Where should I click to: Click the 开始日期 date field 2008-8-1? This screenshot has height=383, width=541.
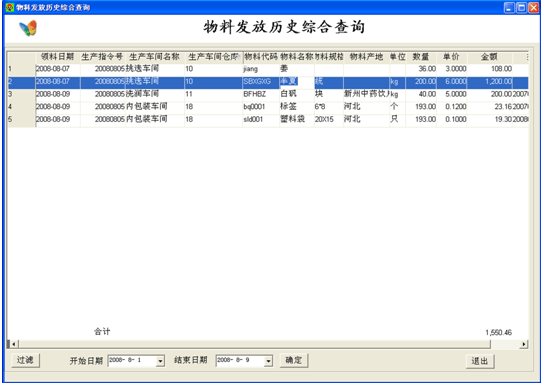click(132, 361)
